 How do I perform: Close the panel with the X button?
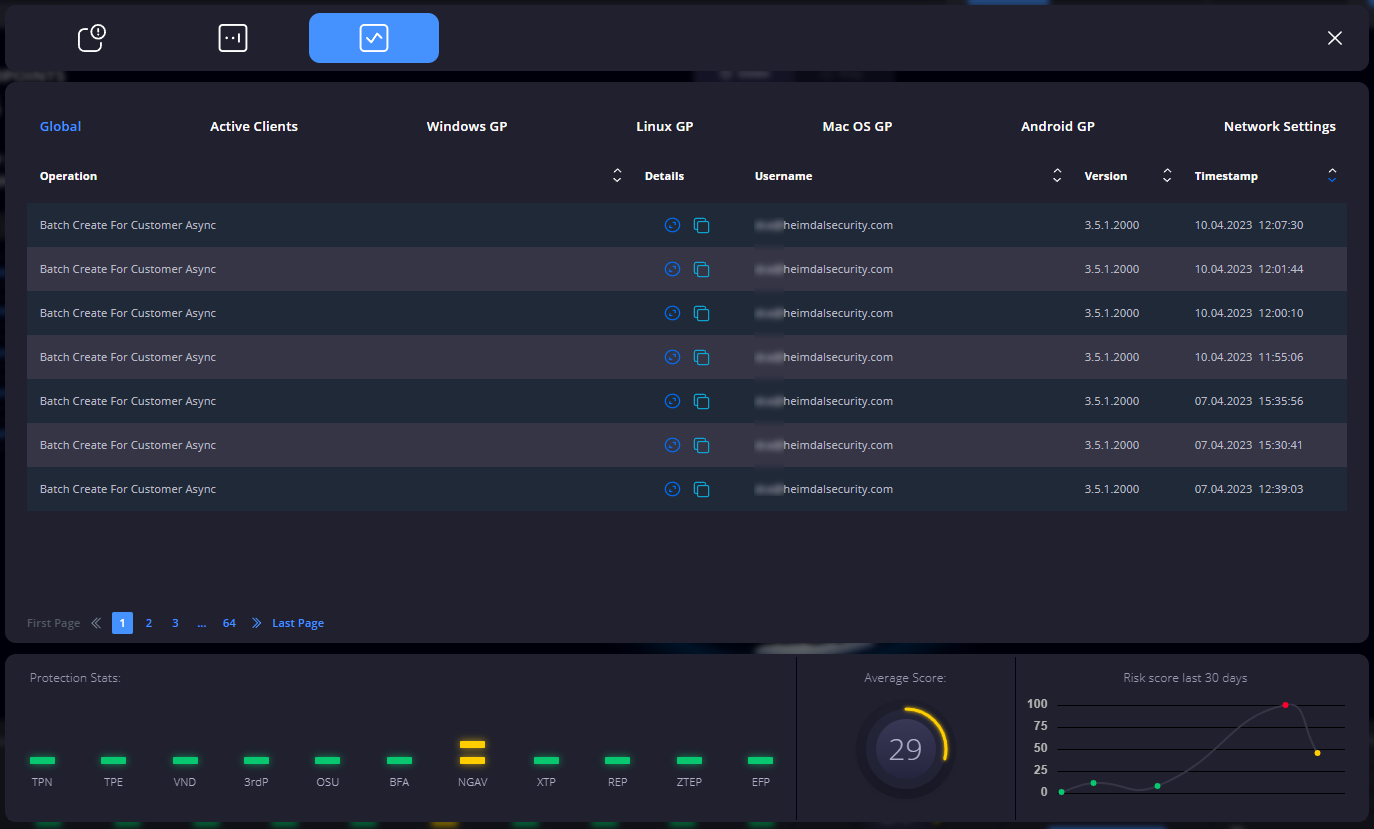(x=1335, y=38)
